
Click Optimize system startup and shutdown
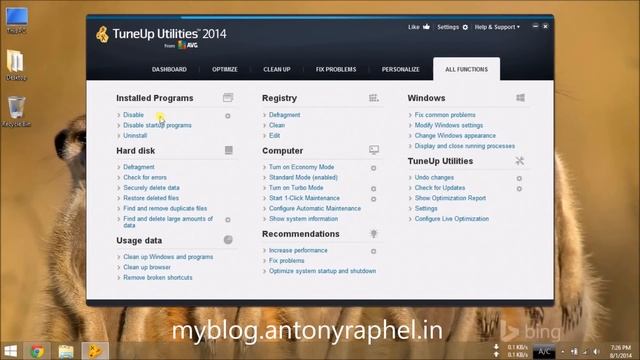click(322, 271)
